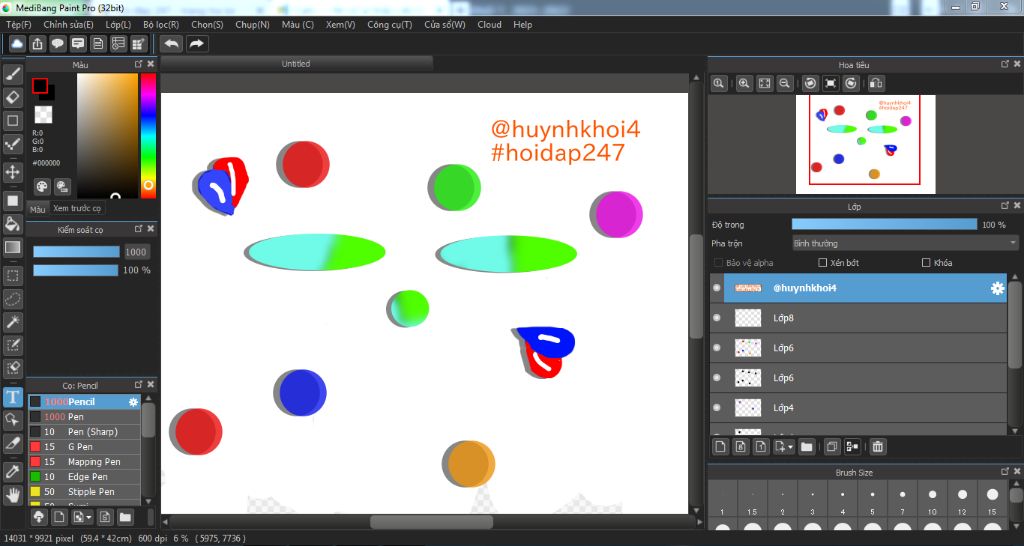The width and height of the screenshot is (1024, 546).
Task: Click the Undo arrow
Action: [172, 44]
